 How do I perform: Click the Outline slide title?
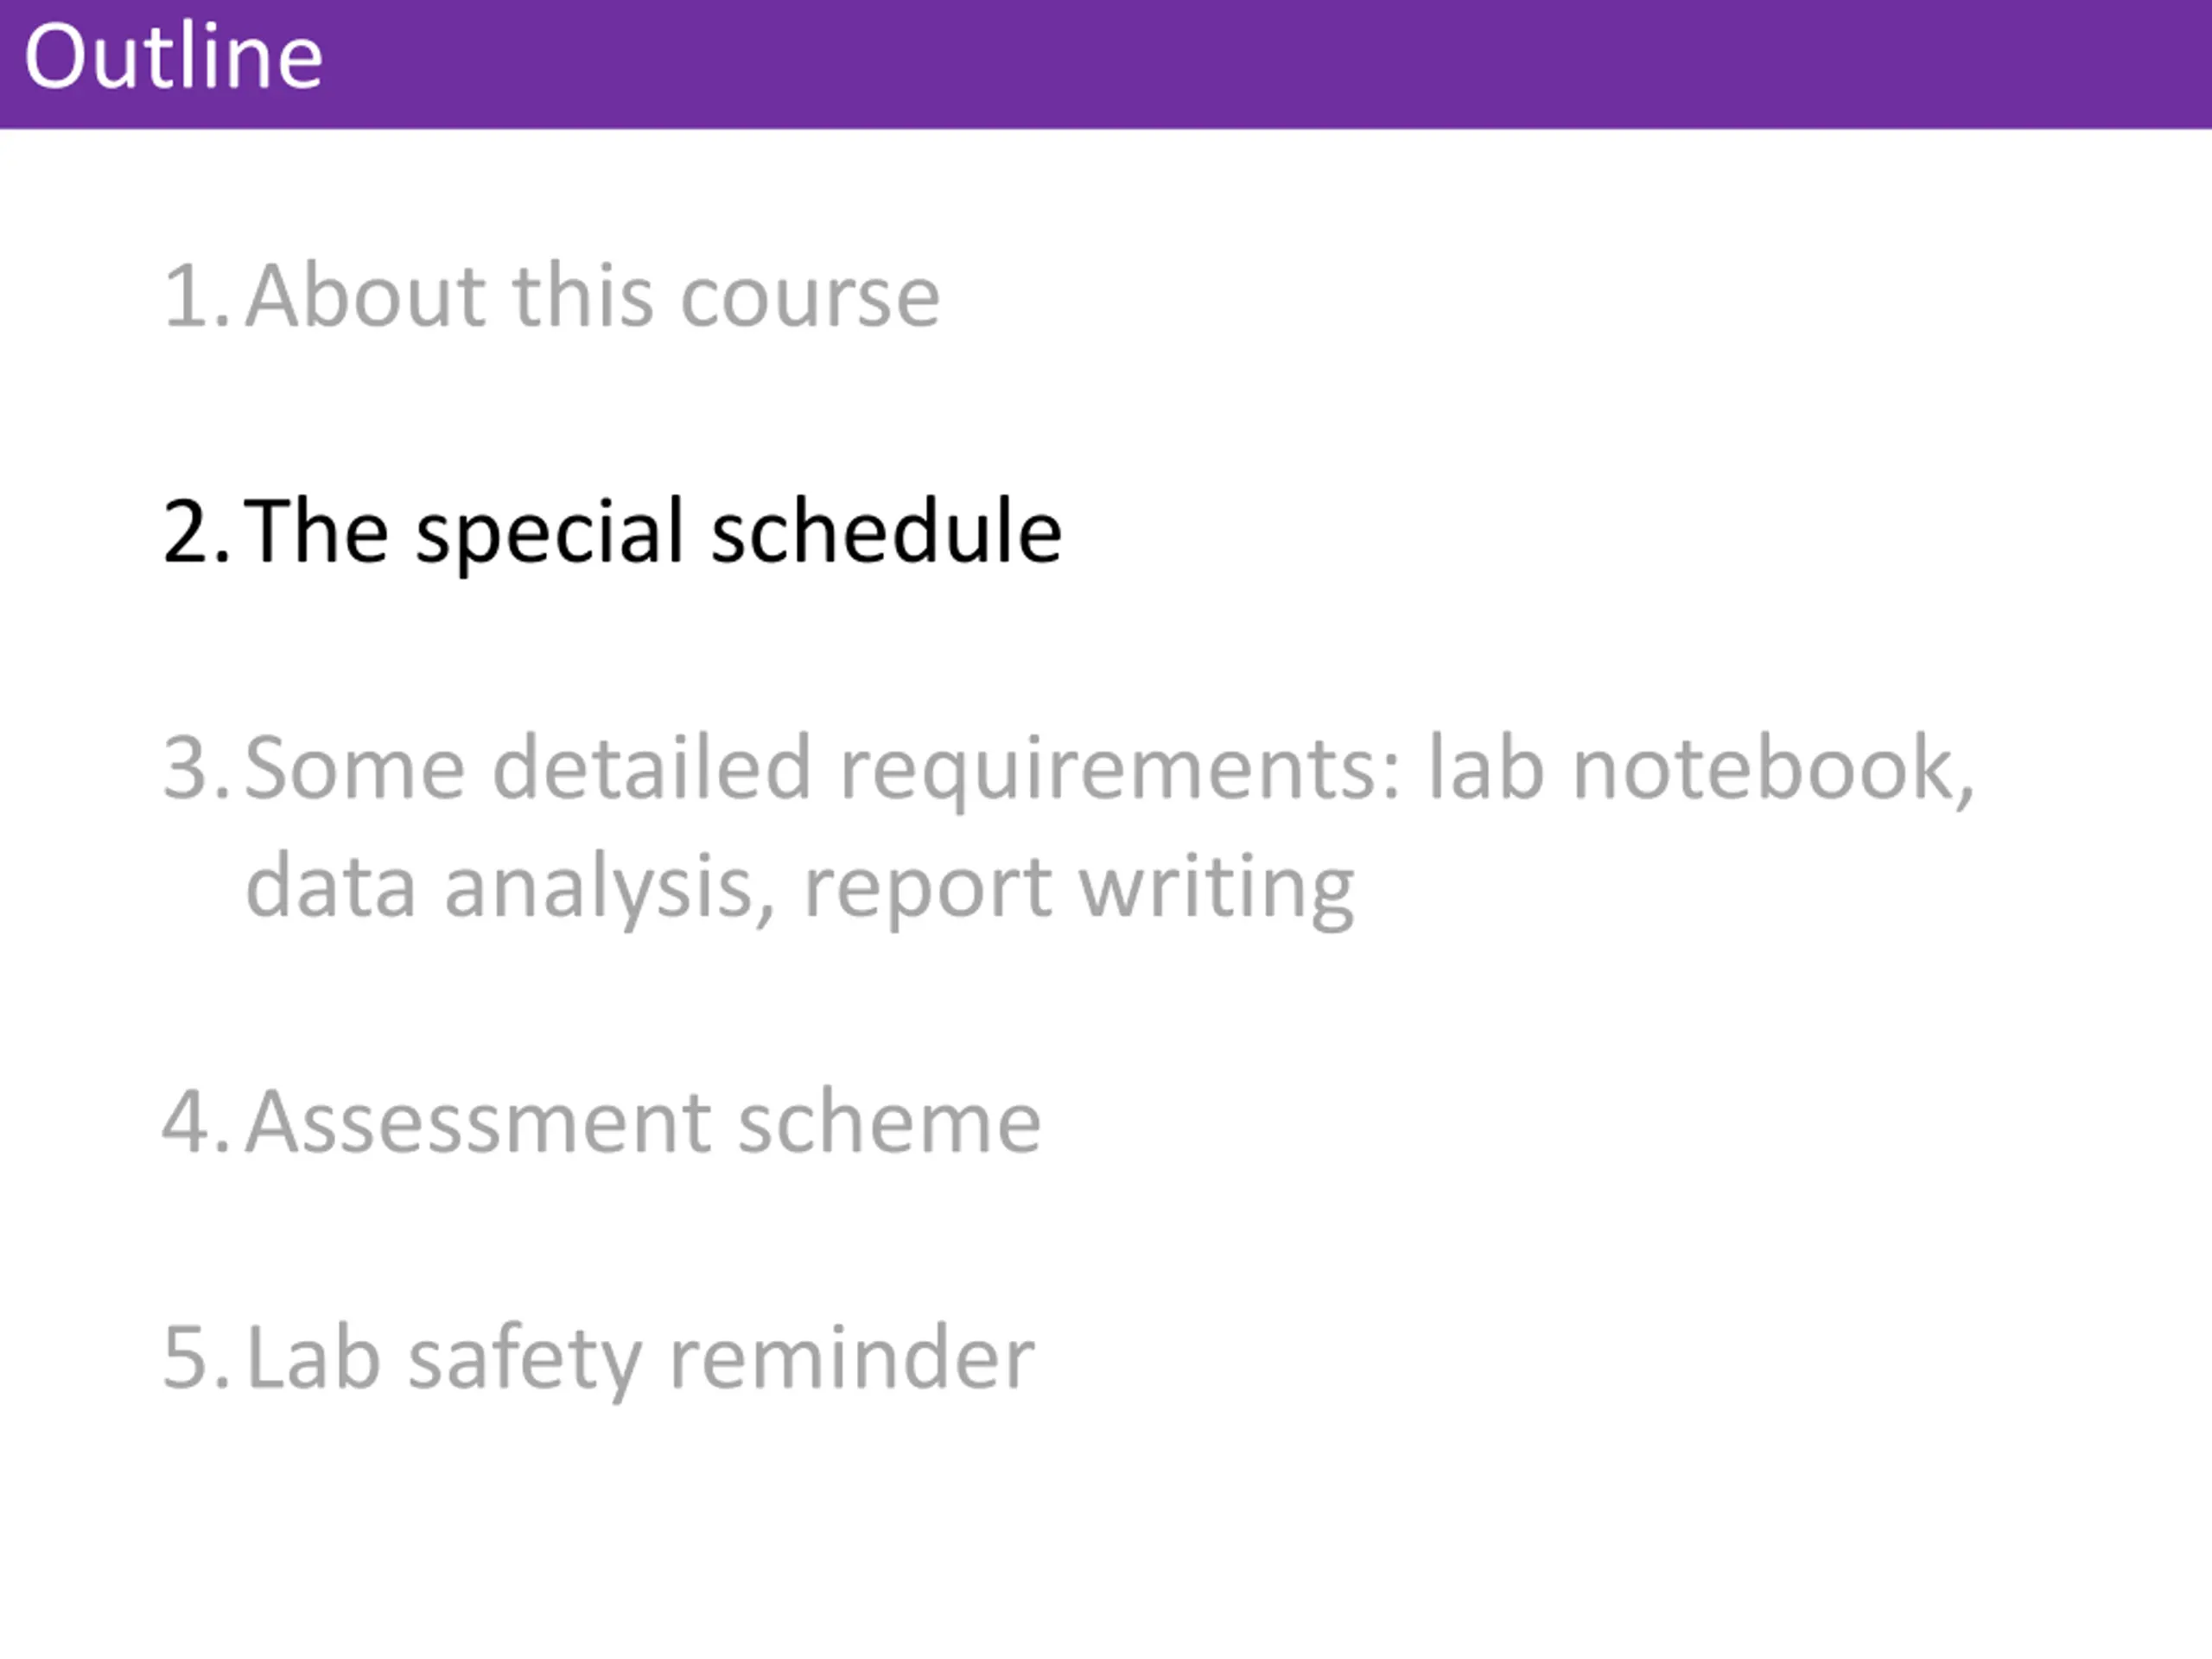coord(173,57)
